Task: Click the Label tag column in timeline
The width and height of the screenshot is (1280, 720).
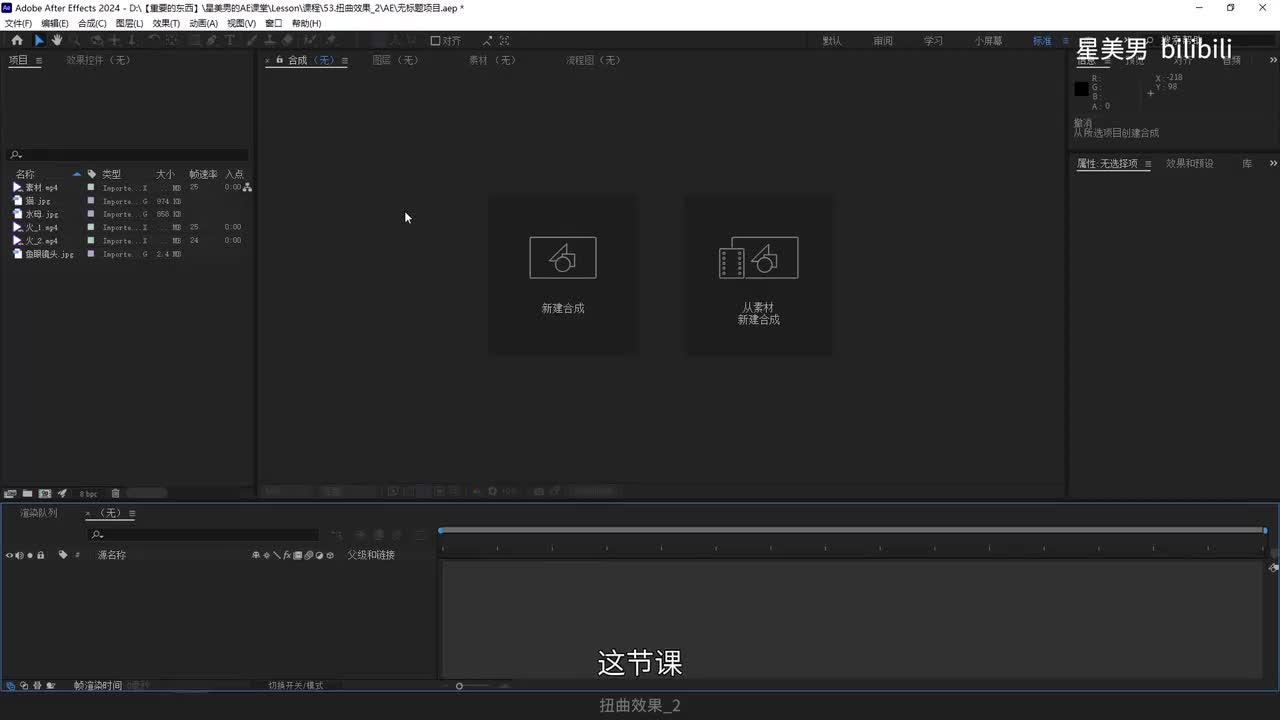Action: coord(63,555)
